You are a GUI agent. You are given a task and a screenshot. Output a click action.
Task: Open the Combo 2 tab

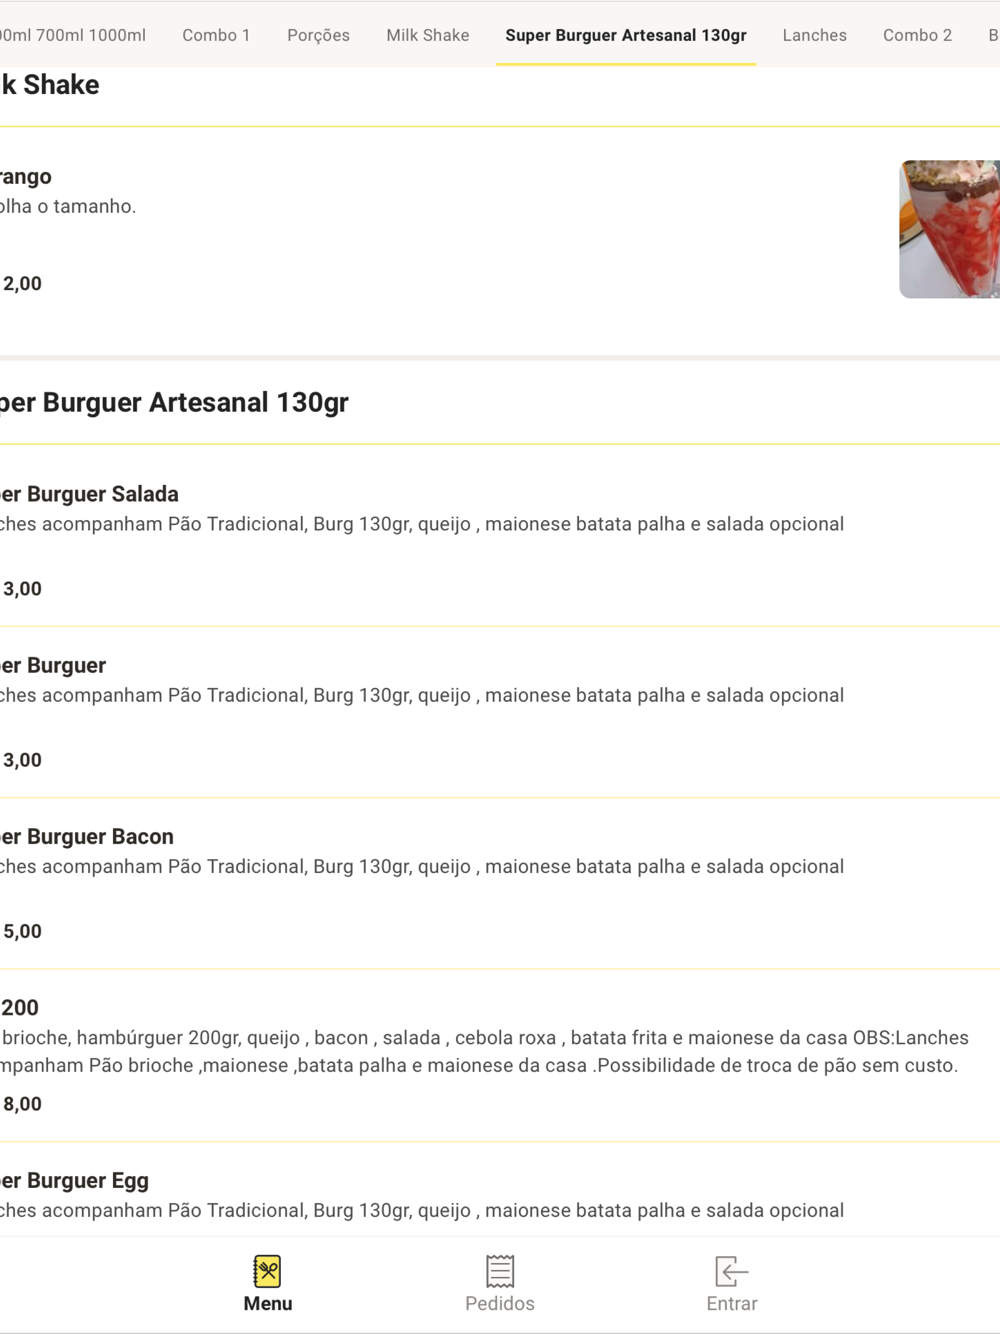coord(917,35)
